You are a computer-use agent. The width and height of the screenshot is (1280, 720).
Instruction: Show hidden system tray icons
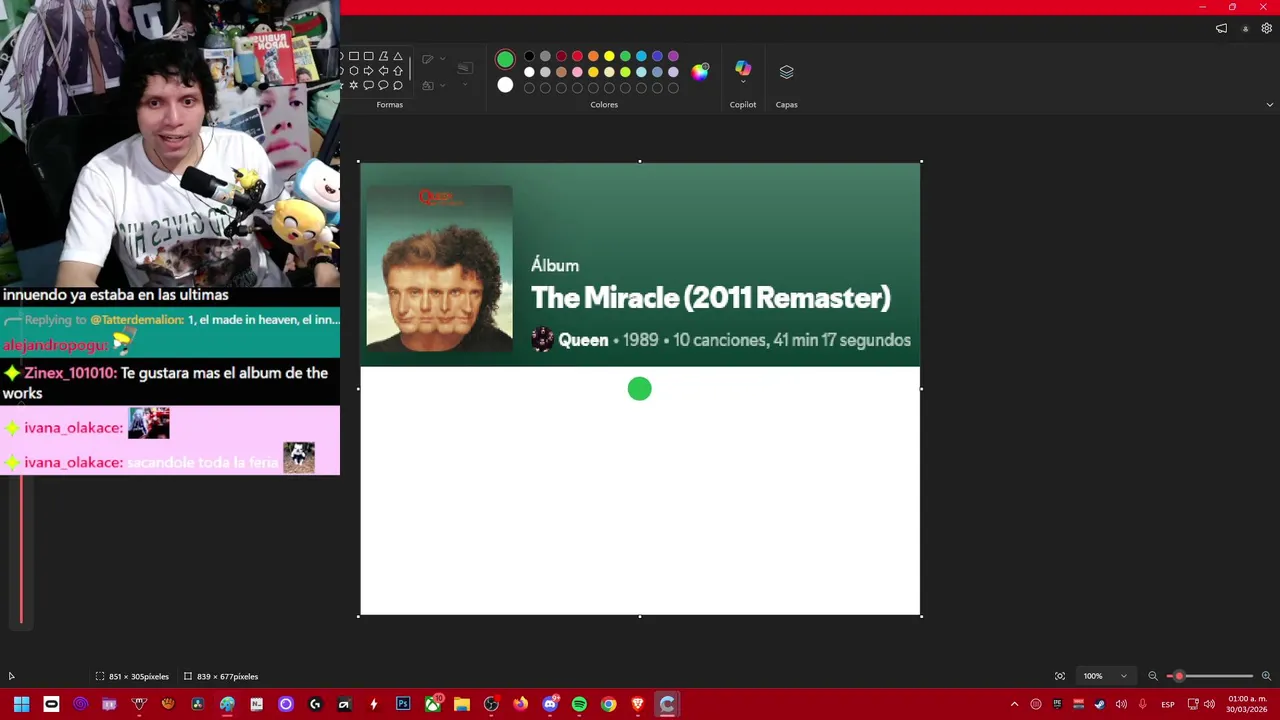click(x=1014, y=704)
